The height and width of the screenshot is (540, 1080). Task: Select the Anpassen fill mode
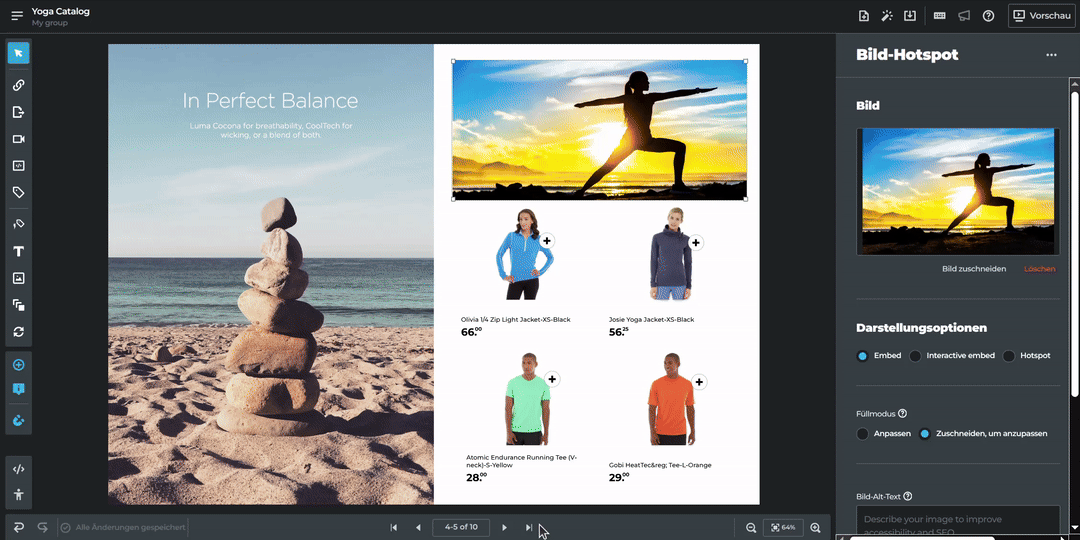[x=863, y=434]
